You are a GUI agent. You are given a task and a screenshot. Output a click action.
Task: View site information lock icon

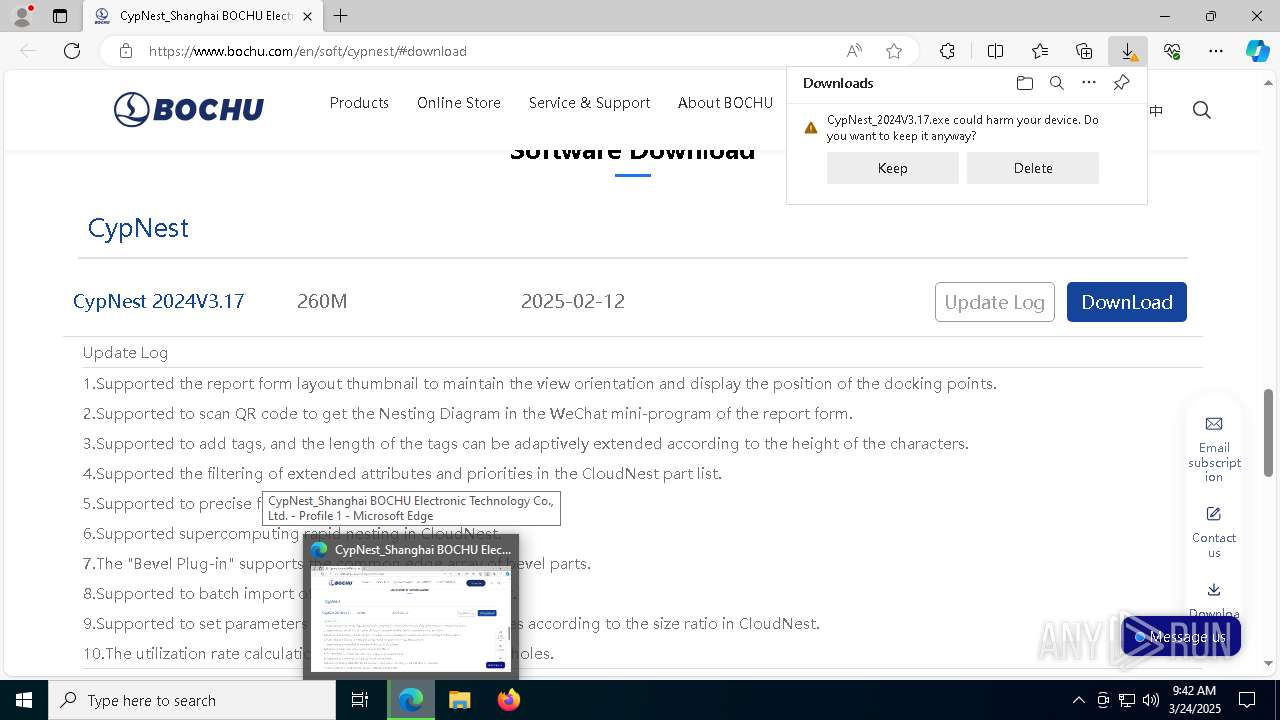[126, 51]
